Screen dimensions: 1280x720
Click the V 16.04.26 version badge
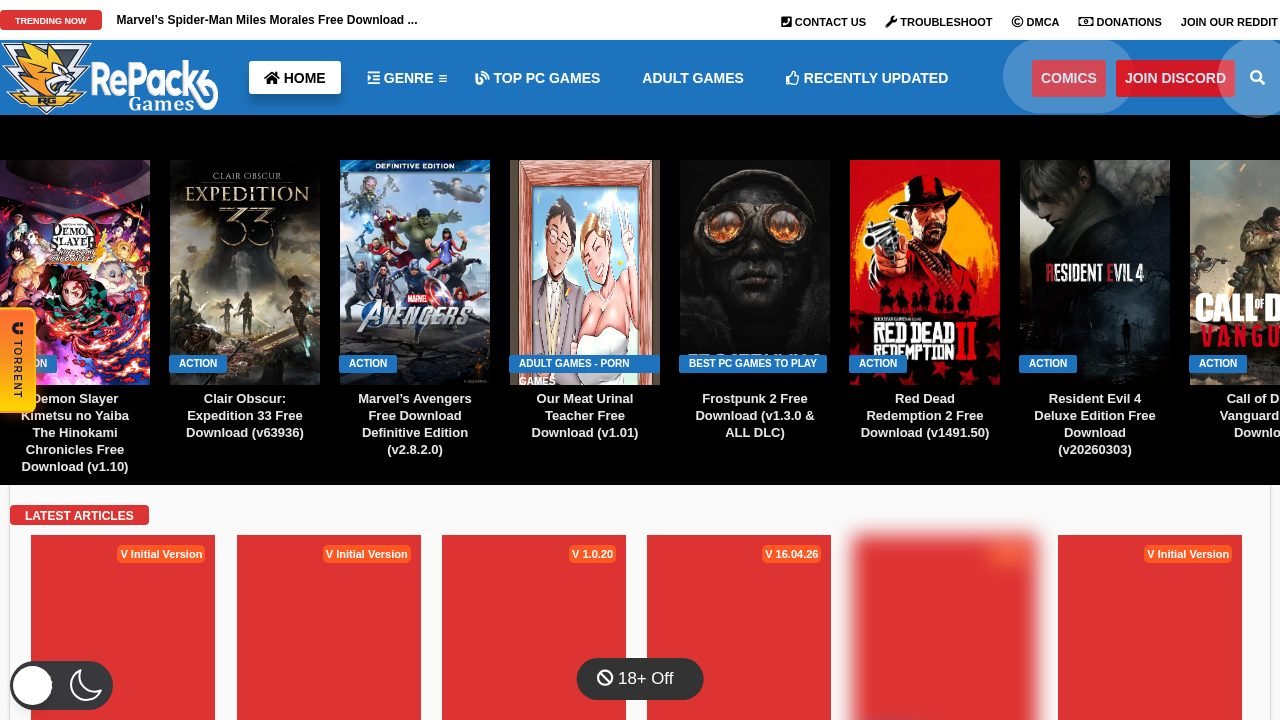(x=792, y=554)
